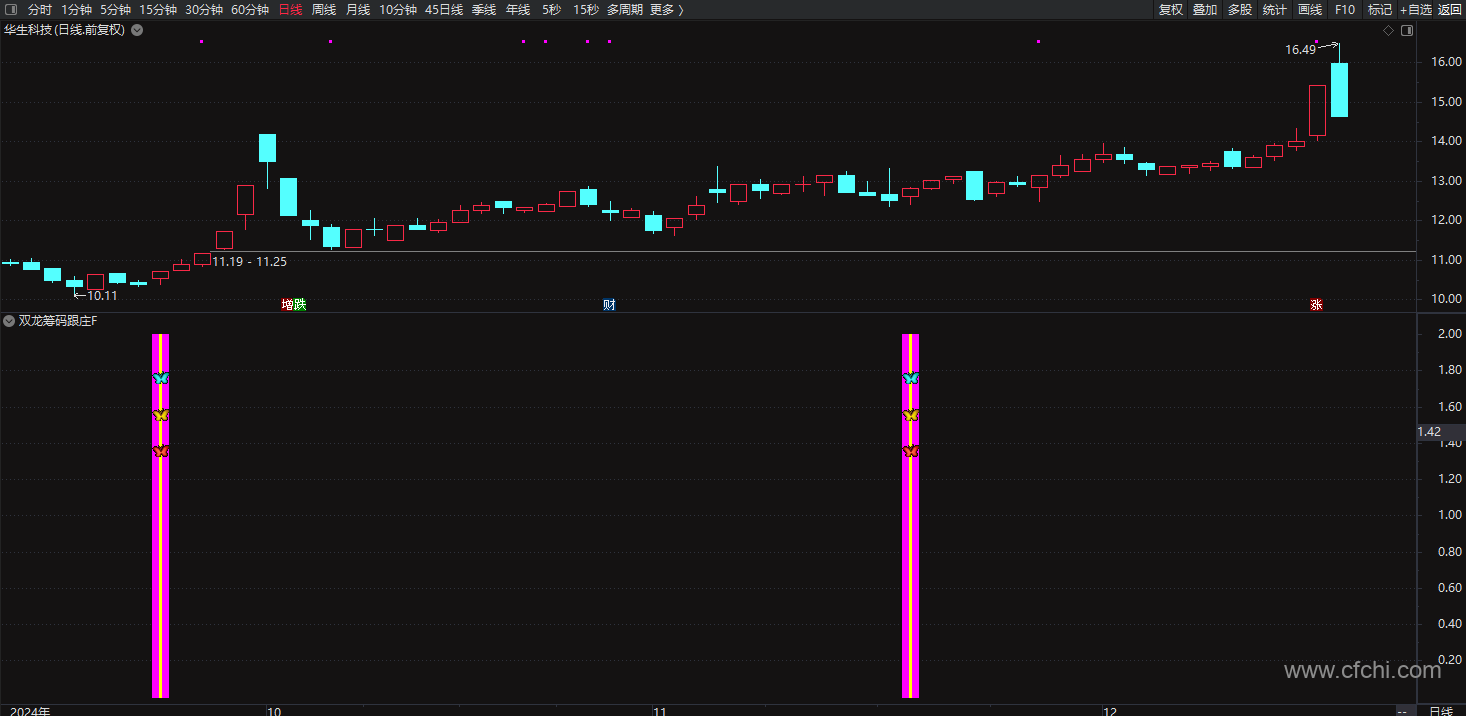Expand the 双龙筹码跟庄F indicator dropdown

tap(9, 321)
